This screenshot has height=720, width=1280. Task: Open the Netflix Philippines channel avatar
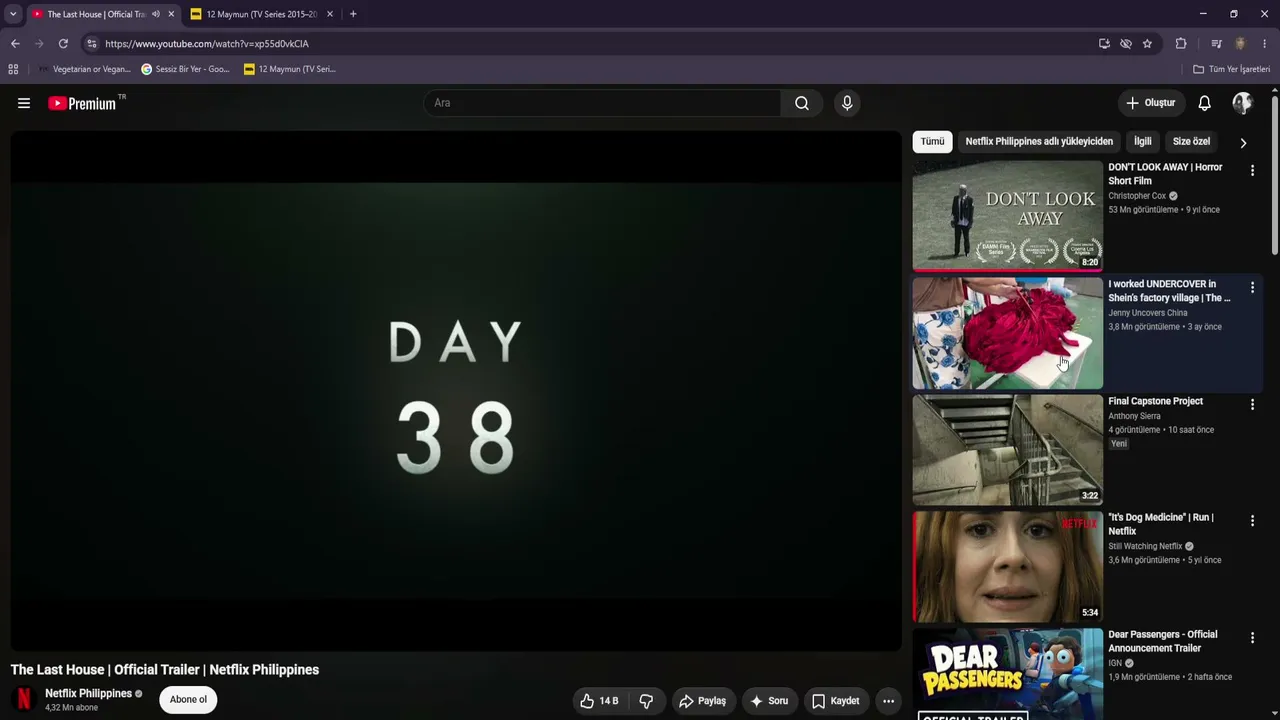point(23,700)
